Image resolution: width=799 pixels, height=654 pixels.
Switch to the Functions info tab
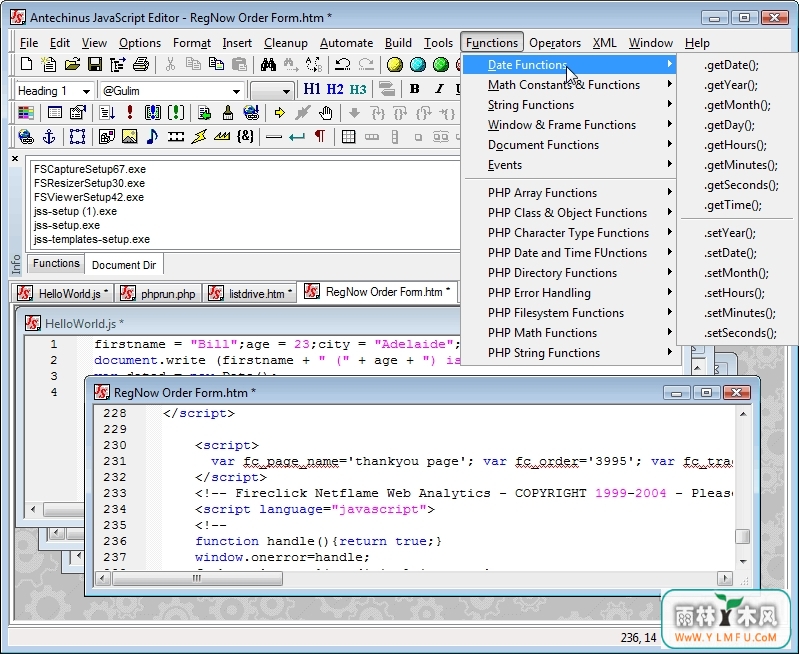pos(56,264)
